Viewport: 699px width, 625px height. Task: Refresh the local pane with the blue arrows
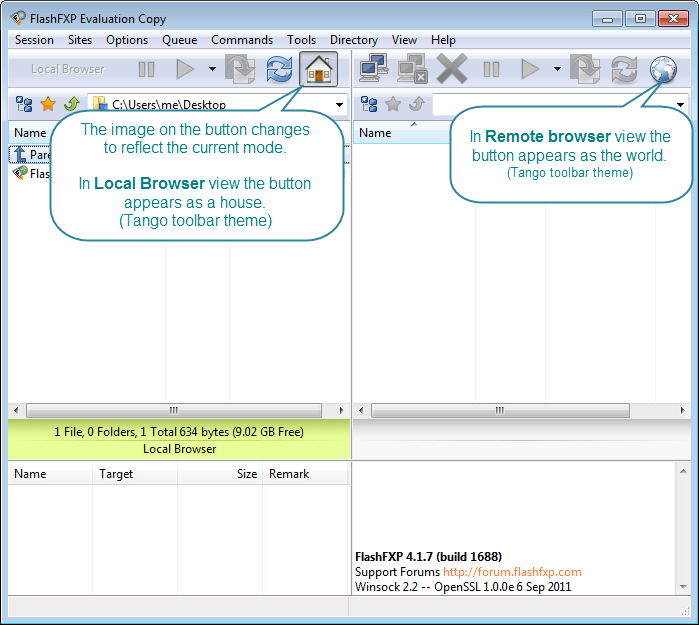pos(279,69)
